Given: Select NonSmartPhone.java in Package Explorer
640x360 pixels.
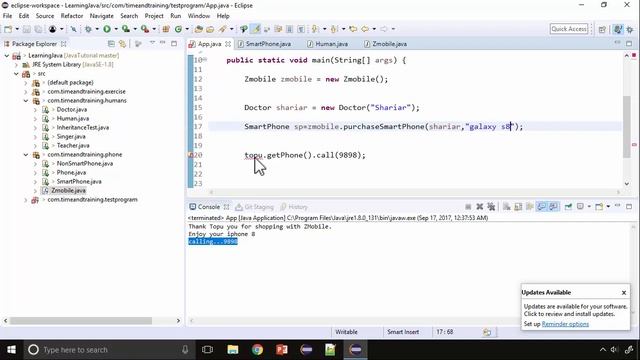Looking at the screenshot, I should coord(84,164).
